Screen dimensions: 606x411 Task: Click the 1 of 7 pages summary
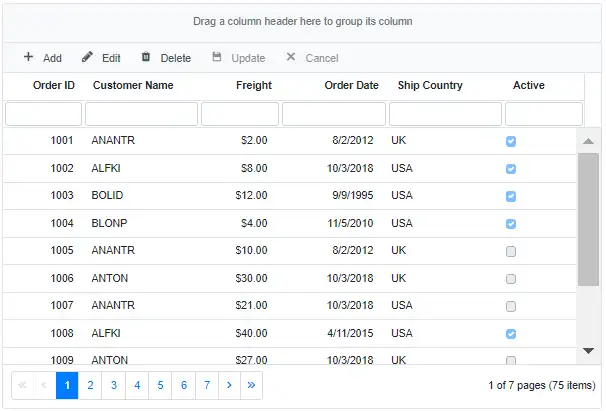(x=542, y=385)
